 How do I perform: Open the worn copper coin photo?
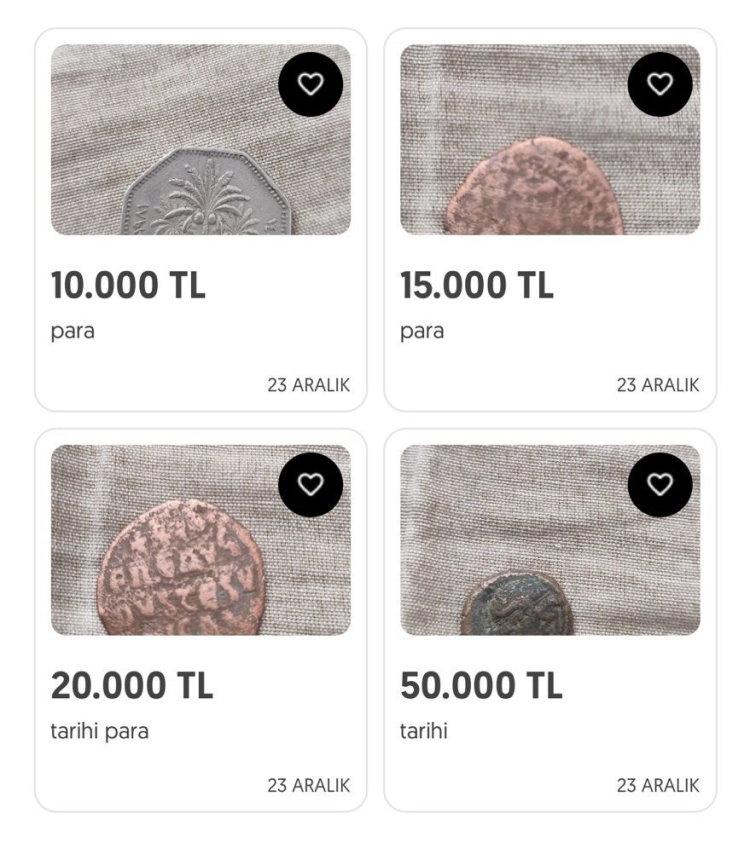click(x=550, y=140)
